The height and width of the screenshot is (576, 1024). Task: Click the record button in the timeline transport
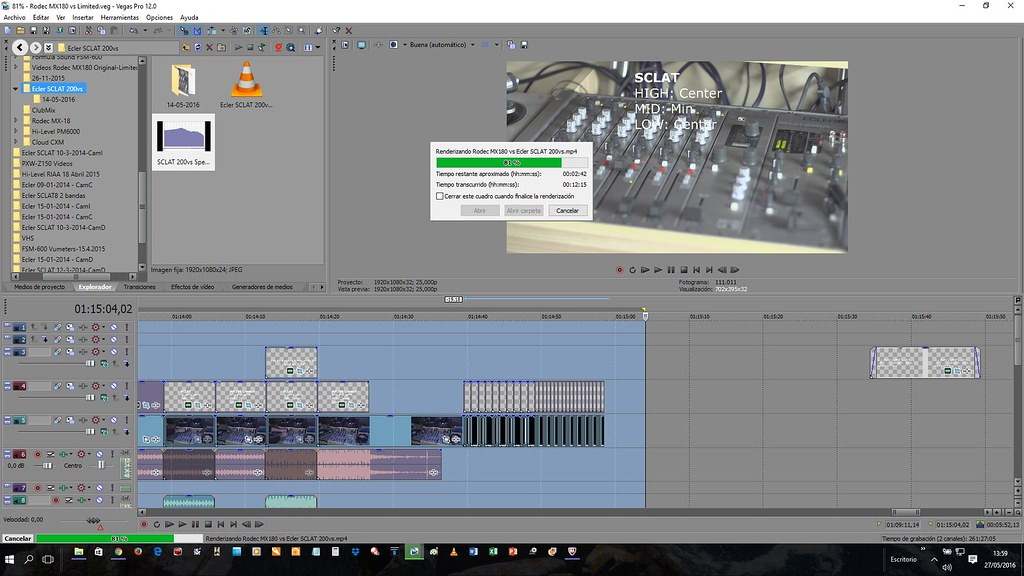pyautogui.click(x=143, y=524)
